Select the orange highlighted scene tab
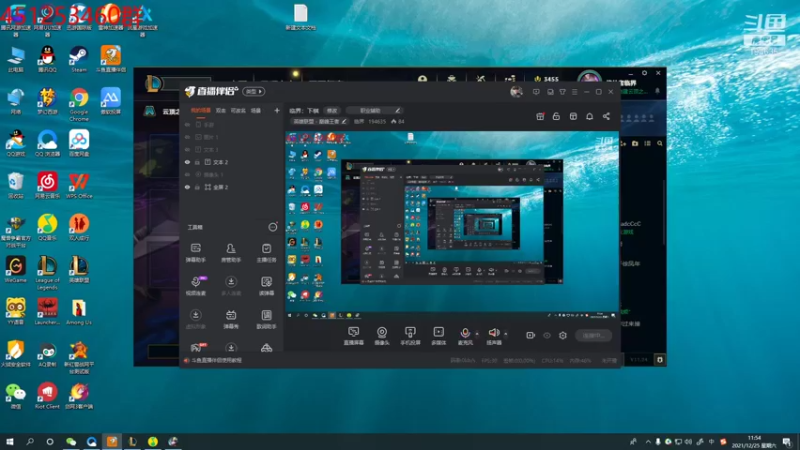 tap(201, 111)
